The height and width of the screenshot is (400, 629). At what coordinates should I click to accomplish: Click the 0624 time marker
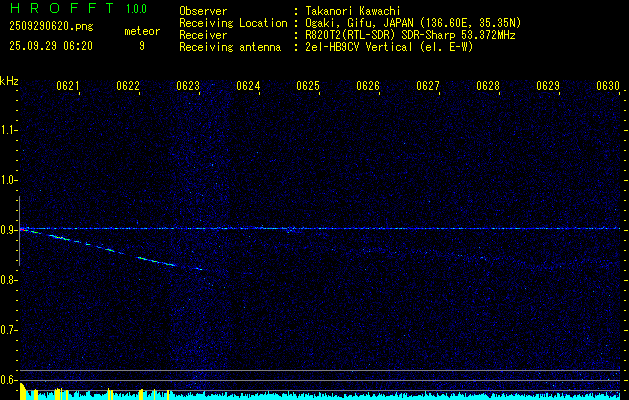tap(248, 86)
